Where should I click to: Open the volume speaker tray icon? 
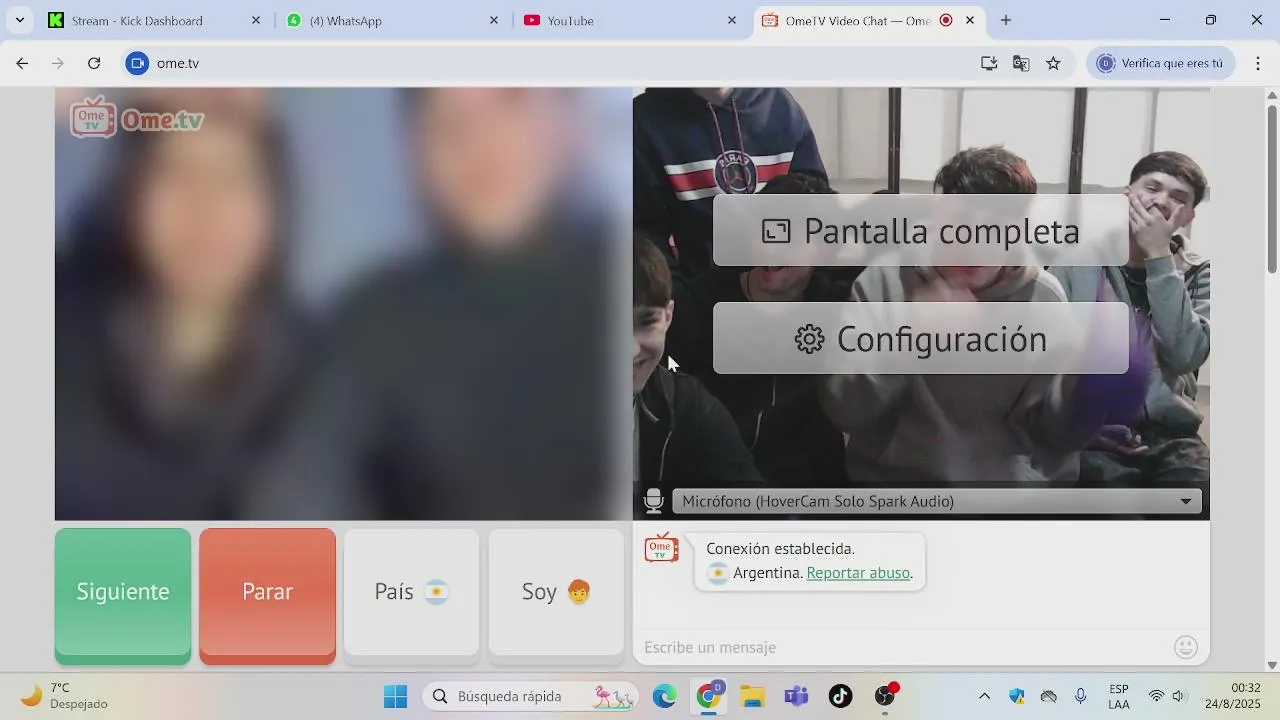point(1178,696)
